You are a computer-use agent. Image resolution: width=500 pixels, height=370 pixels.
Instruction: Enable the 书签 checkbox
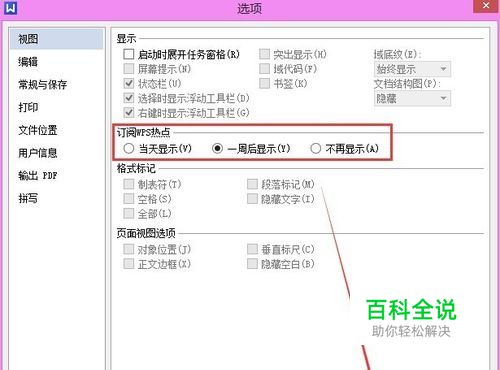[264, 83]
